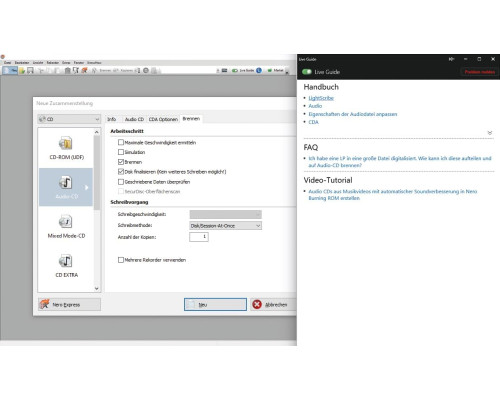This screenshot has height=400, width=500.
Task: Click the arrow beside Audio-CD entry
Action: [86, 187]
